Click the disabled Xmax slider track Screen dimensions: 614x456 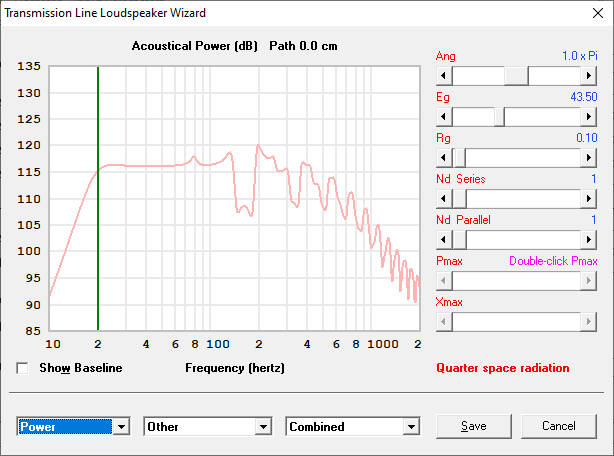pyautogui.click(x=516, y=322)
